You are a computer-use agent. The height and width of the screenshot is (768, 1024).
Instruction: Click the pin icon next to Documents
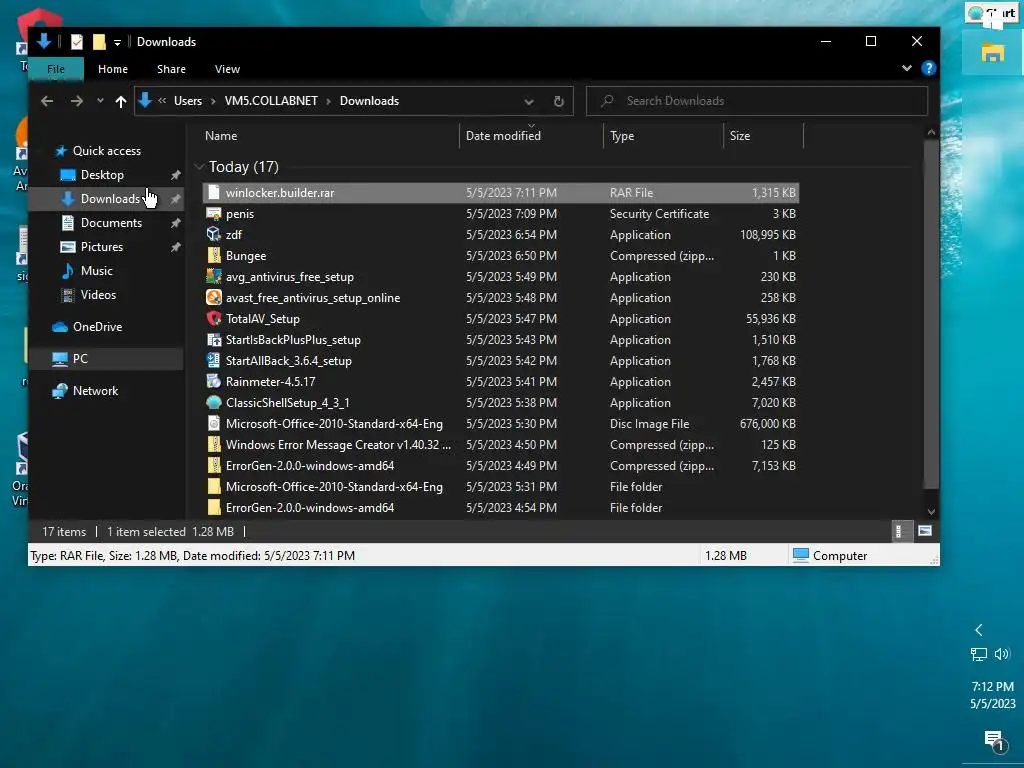(x=175, y=223)
